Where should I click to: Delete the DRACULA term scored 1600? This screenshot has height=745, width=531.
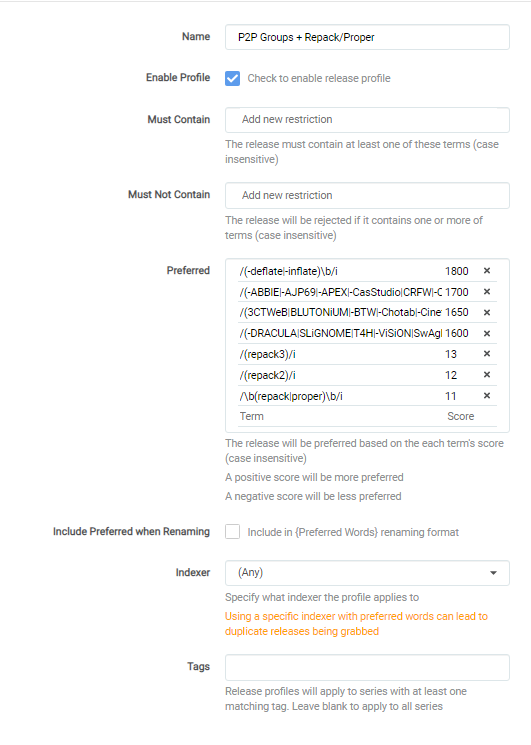pos(487,333)
